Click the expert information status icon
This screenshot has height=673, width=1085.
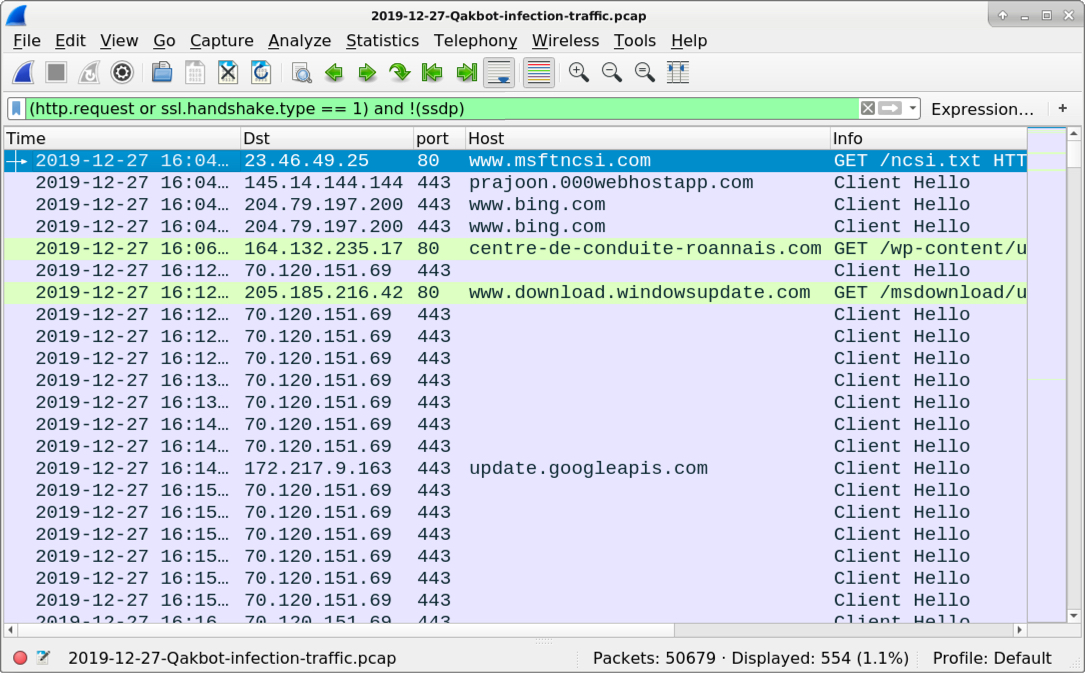click(x=20, y=658)
